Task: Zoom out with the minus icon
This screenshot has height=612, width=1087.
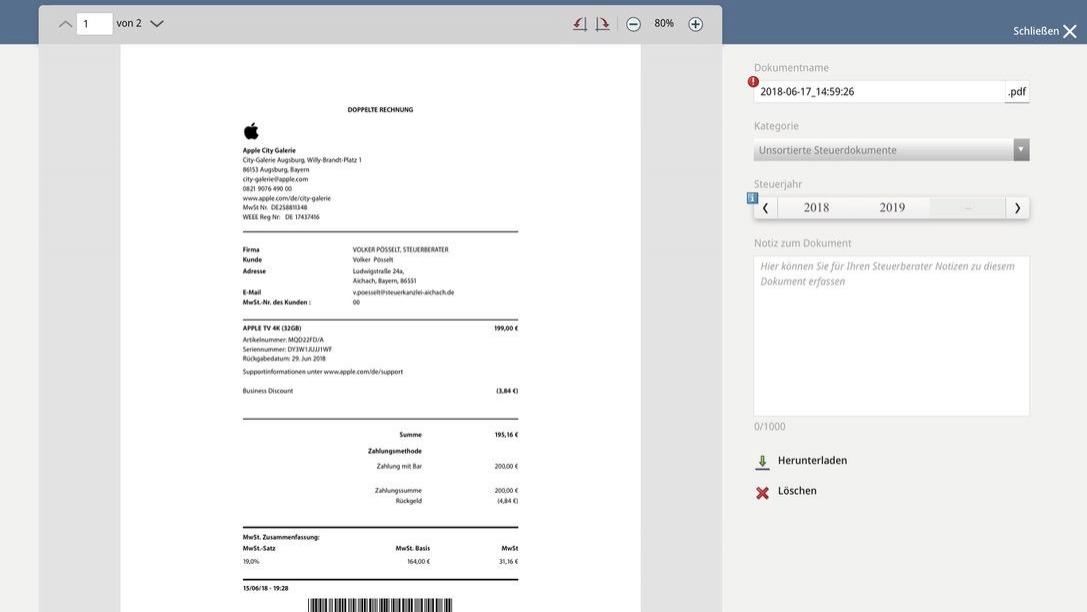Action: click(x=633, y=24)
